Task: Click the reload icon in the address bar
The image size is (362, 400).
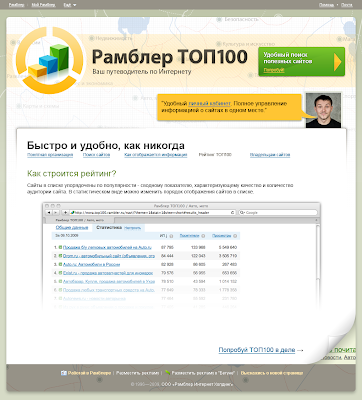Action: point(232,212)
